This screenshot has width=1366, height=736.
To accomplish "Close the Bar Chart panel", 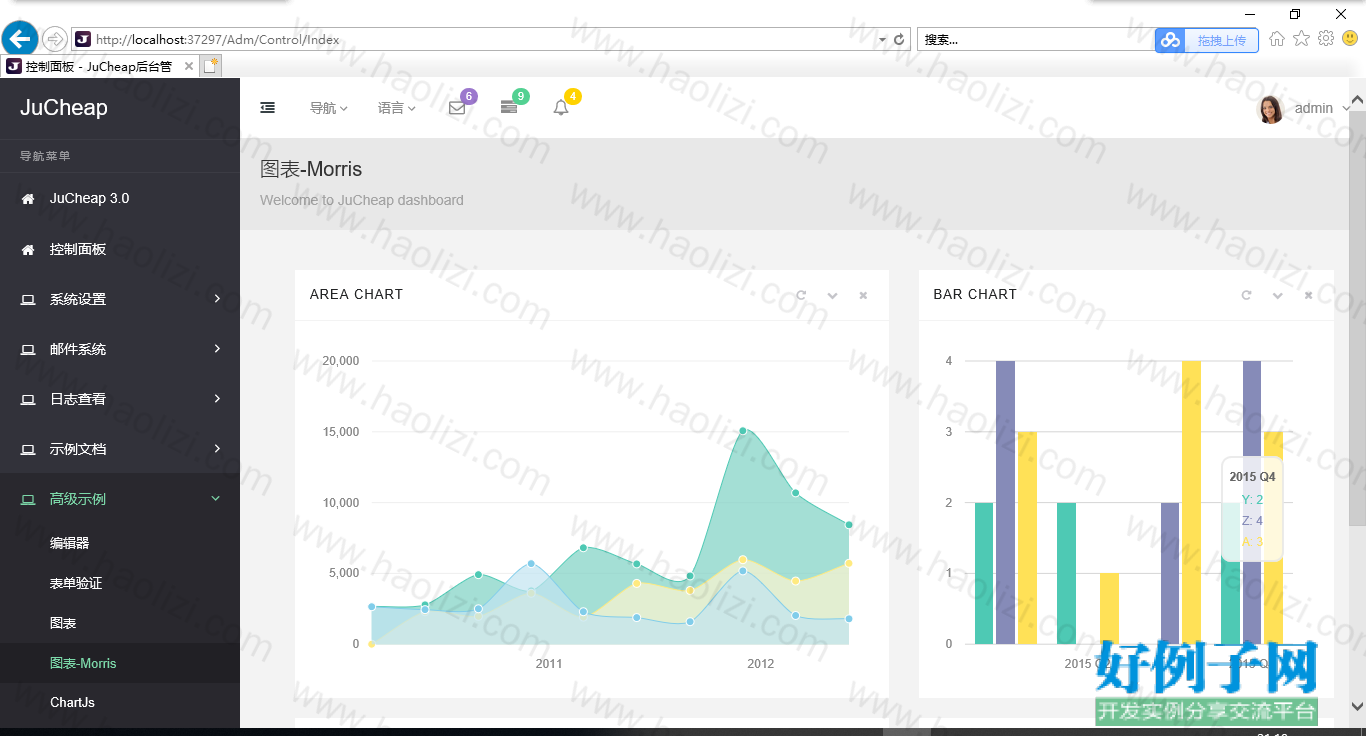I will point(1308,295).
